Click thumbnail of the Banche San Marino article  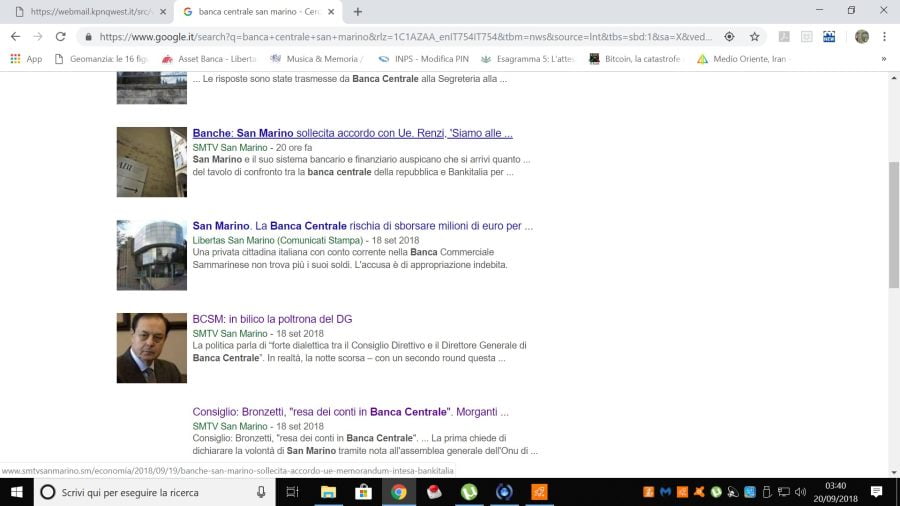coord(152,162)
